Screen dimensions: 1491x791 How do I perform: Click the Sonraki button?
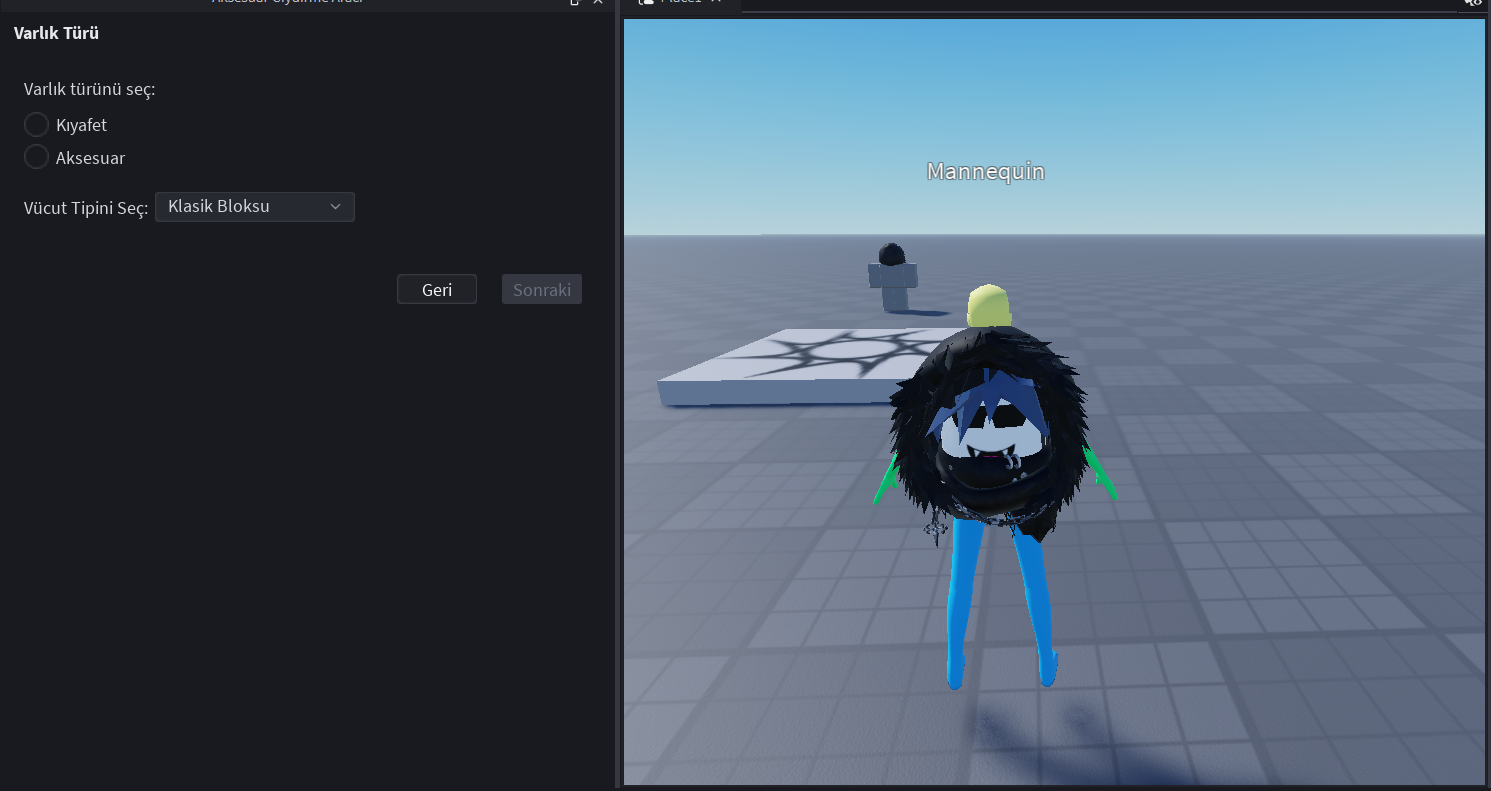542,289
